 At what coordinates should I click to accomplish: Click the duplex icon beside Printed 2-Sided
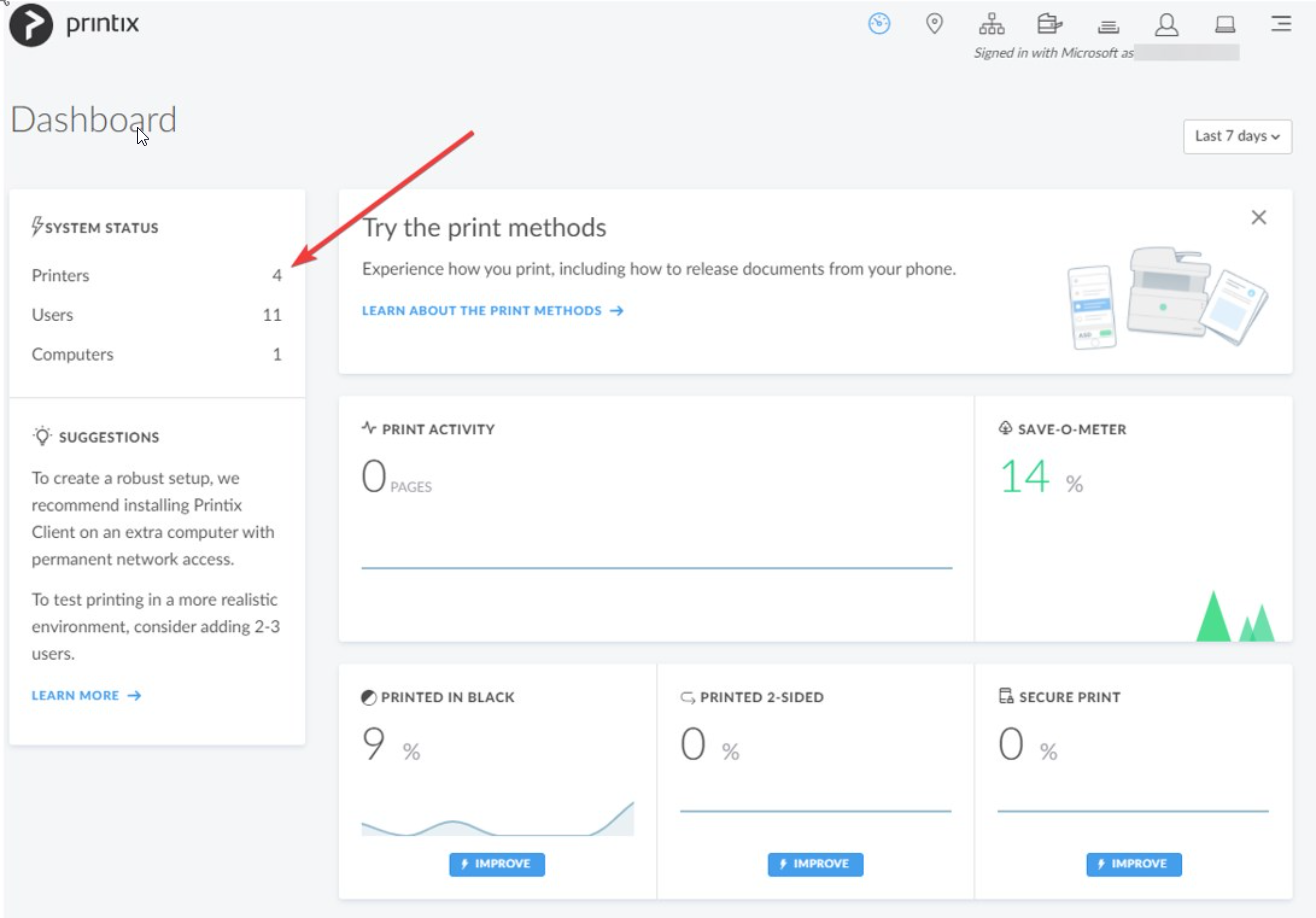coord(687,697)
